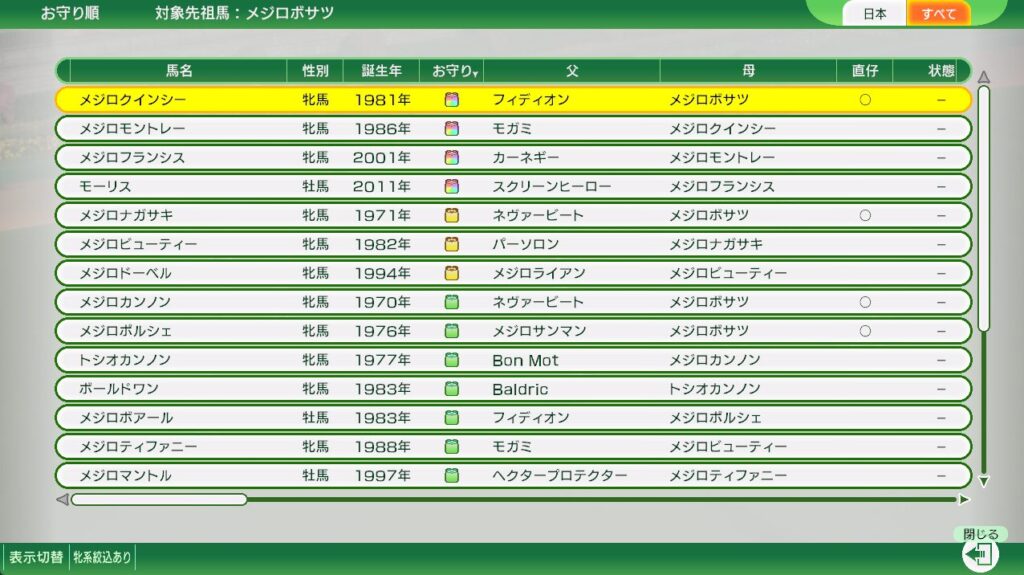Click the green charm icon for メジロマントル
The height and width of the screenshot is (575, 1024).
pyautogui.click(x=451, y=476)
